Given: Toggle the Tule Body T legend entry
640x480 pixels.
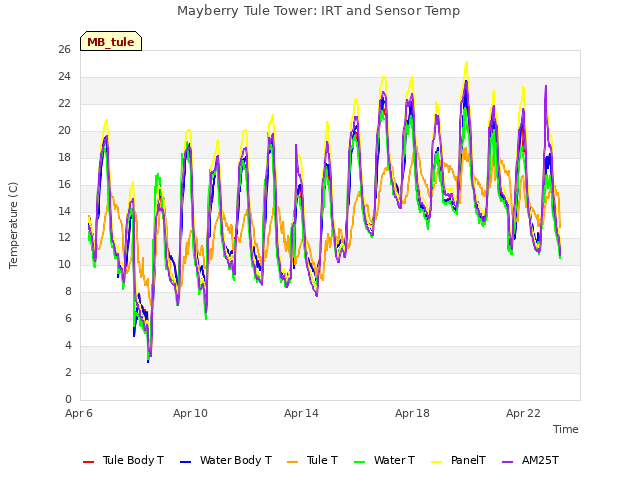Looking at the screenshot, I should point(123,460).
